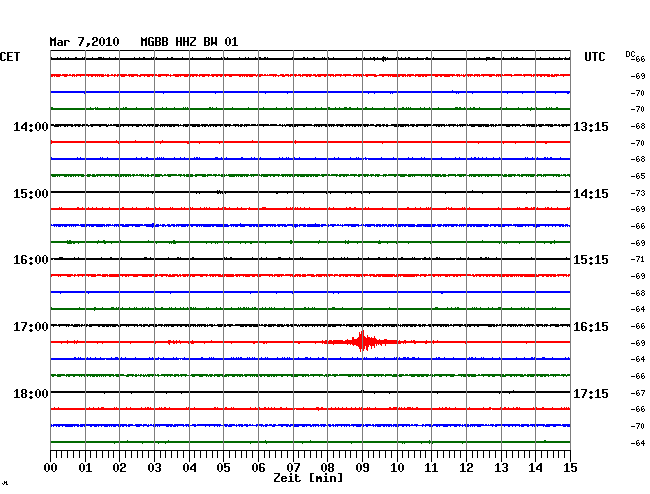
Task: Select the DC value -67
Action: pyautogui.click(x=638, y=393)
